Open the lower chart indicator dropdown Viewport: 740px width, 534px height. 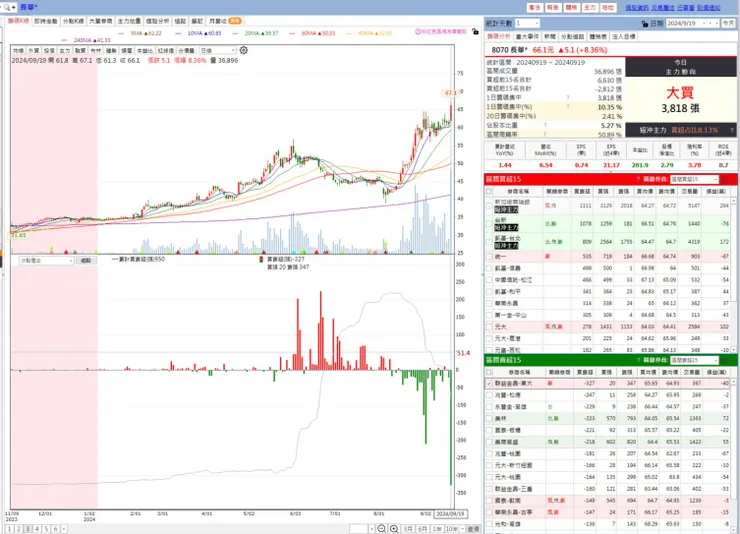coord(46,260)
